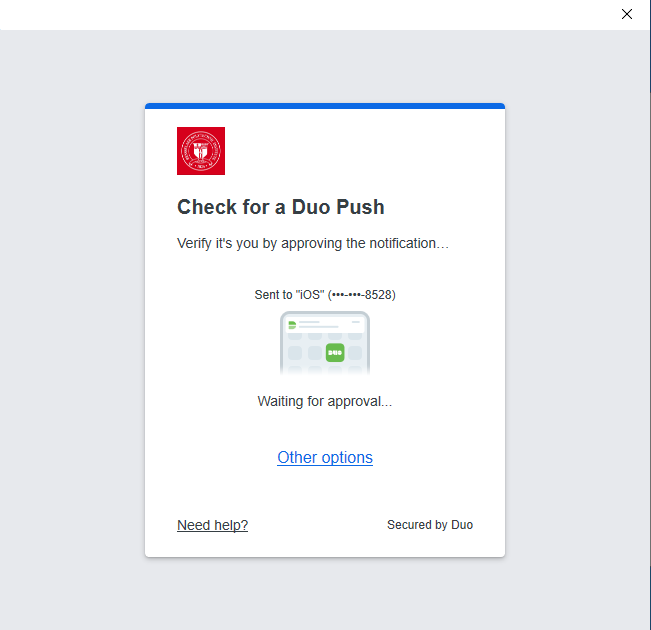The width and height of the screenshot is (651, 630).
Task: Click the red university seal logo
Action: [x=201, y=151]
